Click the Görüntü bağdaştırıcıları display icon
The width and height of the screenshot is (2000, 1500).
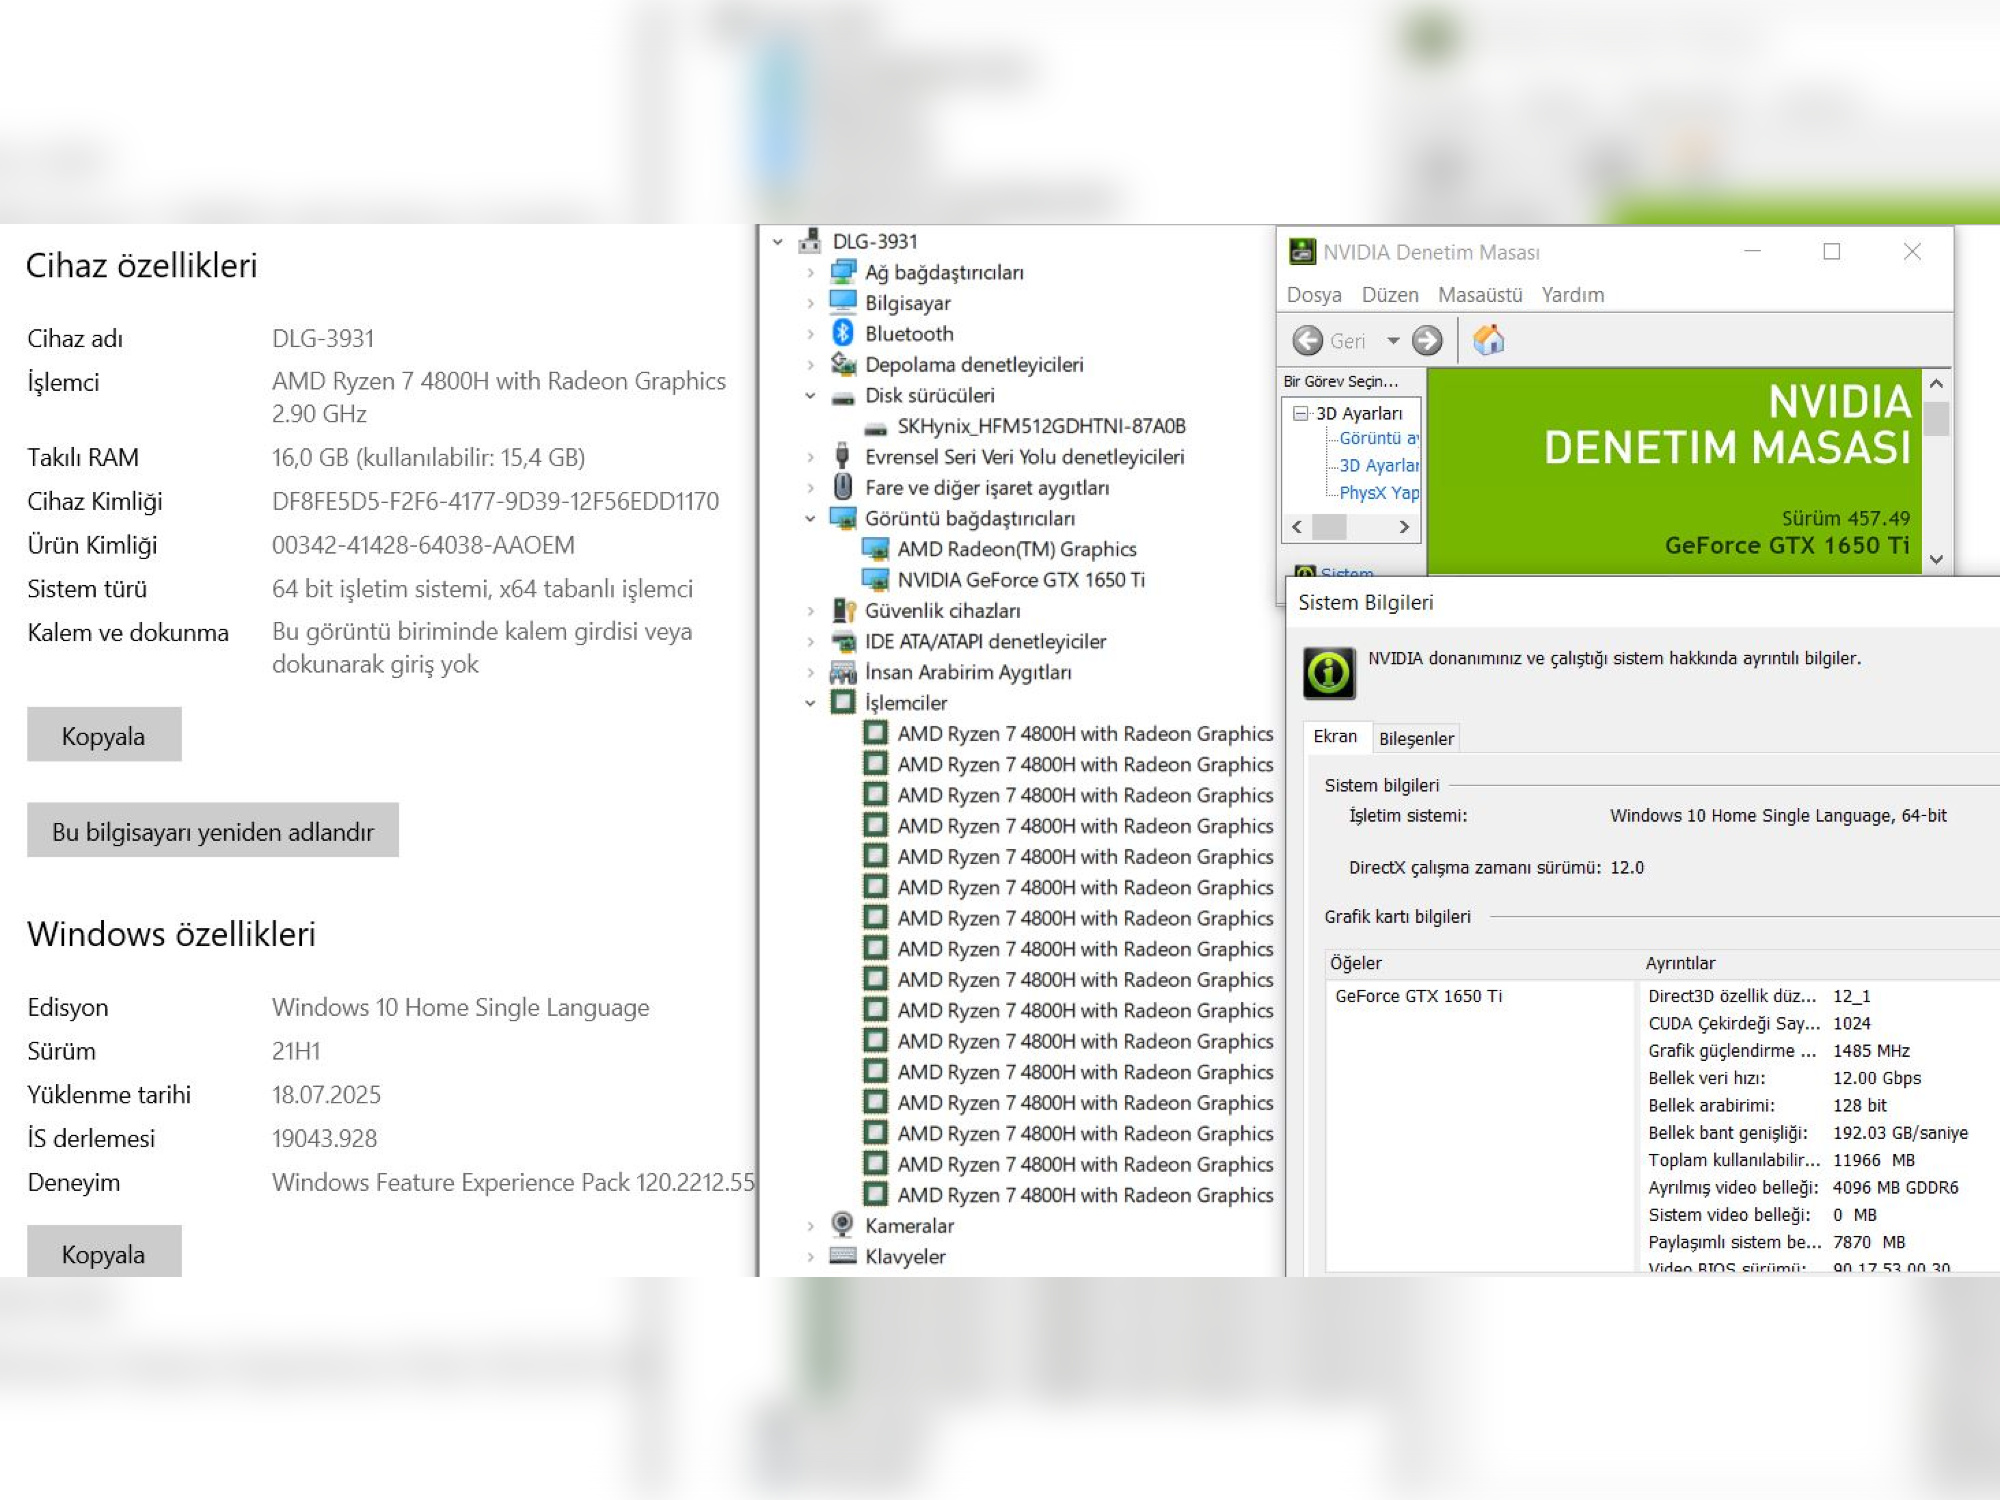click(x=843, y=518)
